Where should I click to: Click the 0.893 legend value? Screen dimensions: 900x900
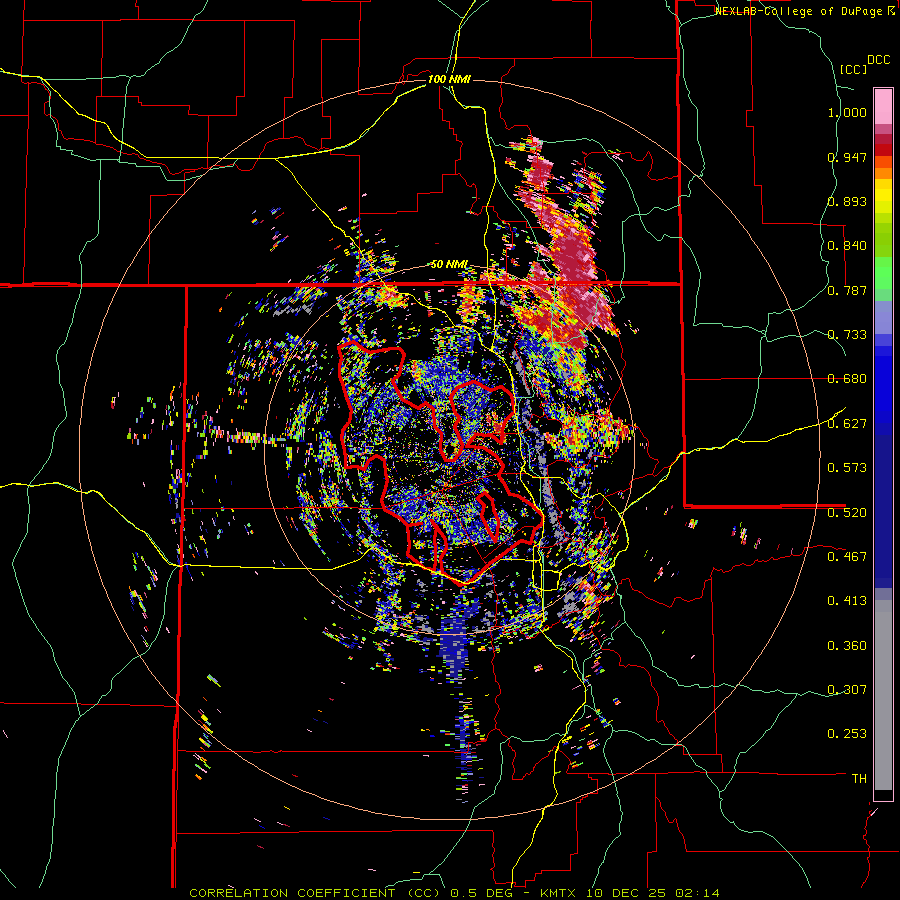(847, 201)
